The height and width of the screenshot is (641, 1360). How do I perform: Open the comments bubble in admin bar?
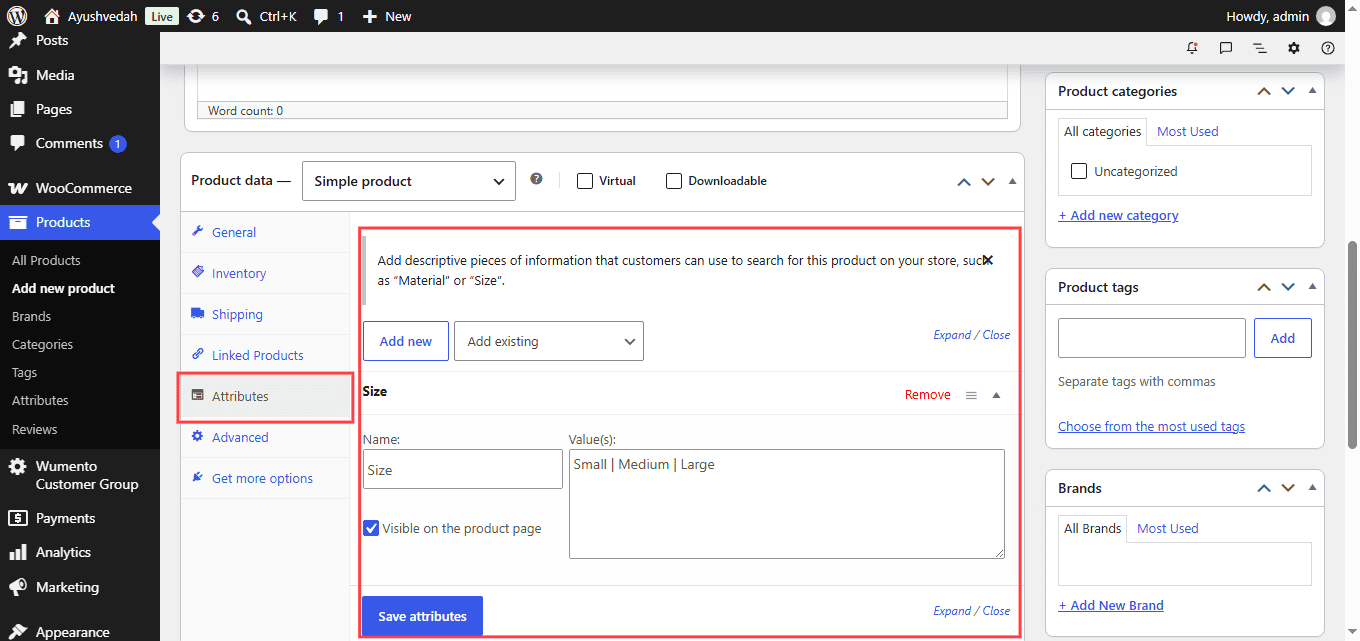(329, 16)
